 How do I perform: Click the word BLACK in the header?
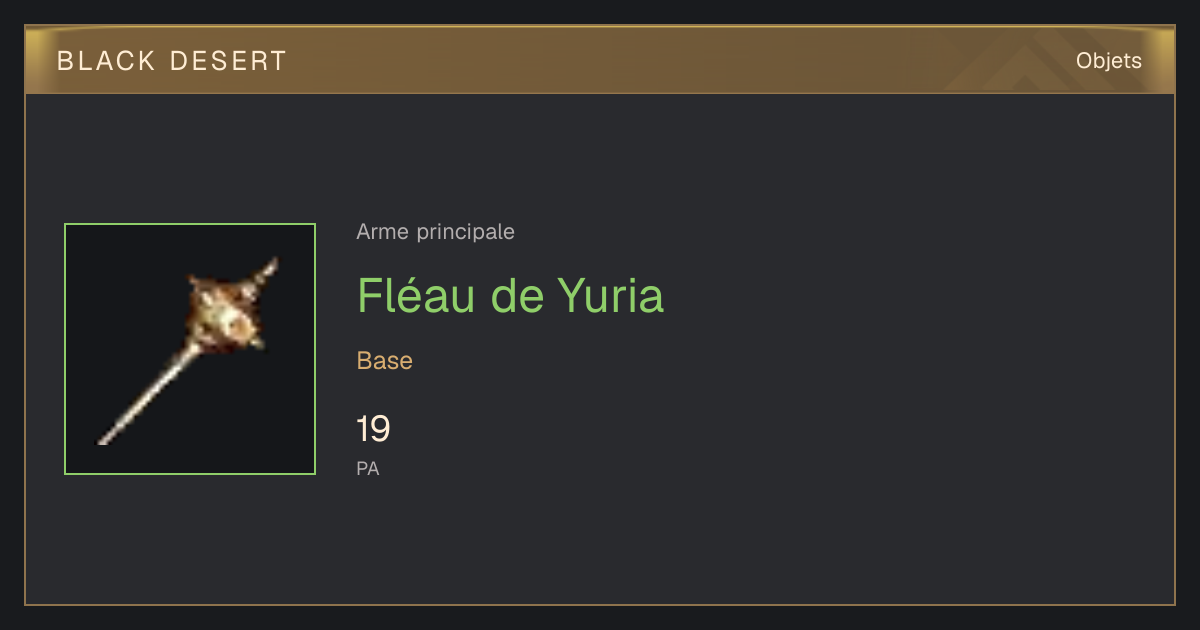click(x=106, y=61)
